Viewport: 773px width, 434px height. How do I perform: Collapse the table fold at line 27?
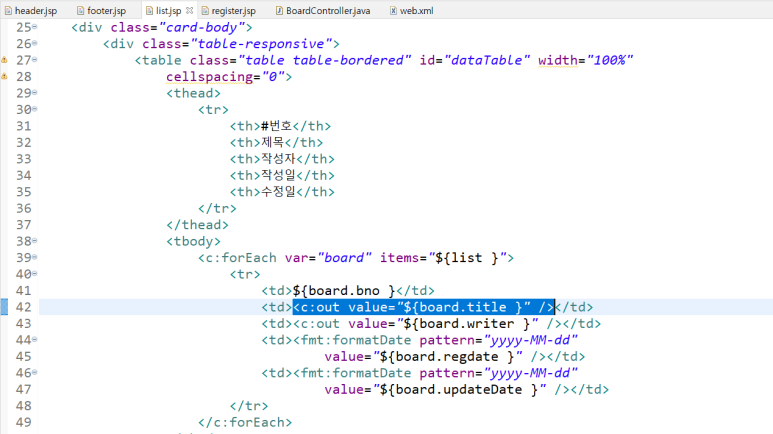click(35, 60)
